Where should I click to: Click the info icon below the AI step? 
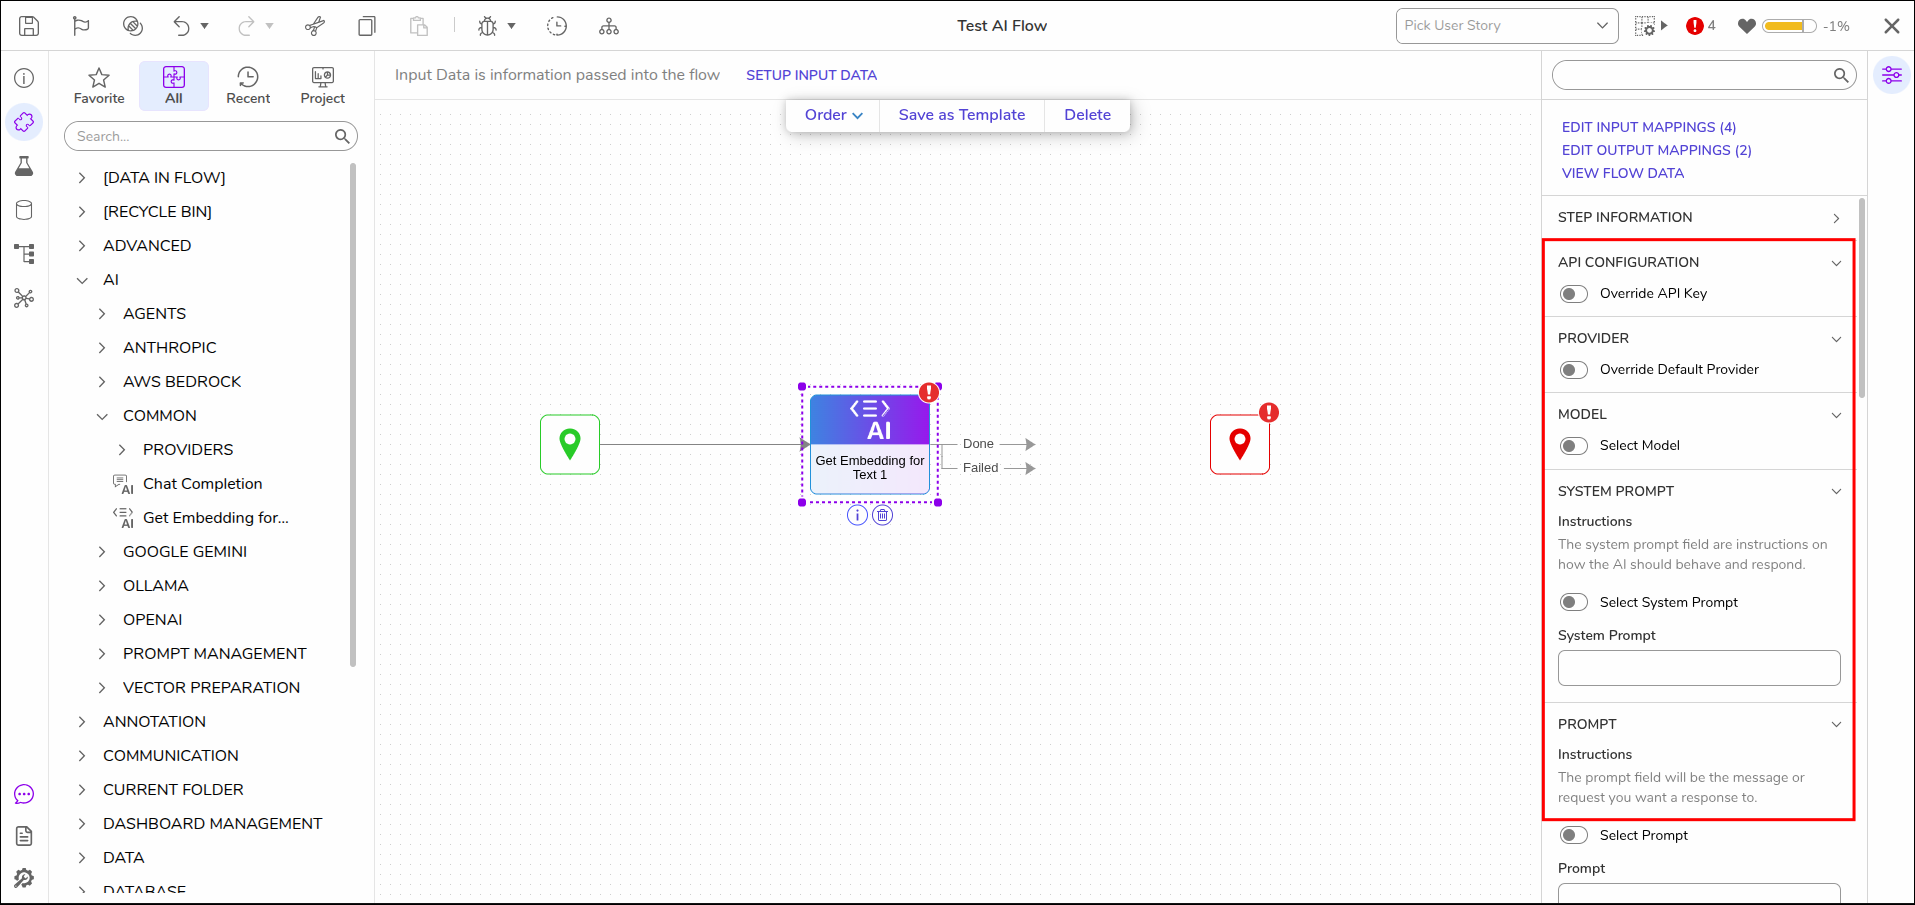(857, 515)
